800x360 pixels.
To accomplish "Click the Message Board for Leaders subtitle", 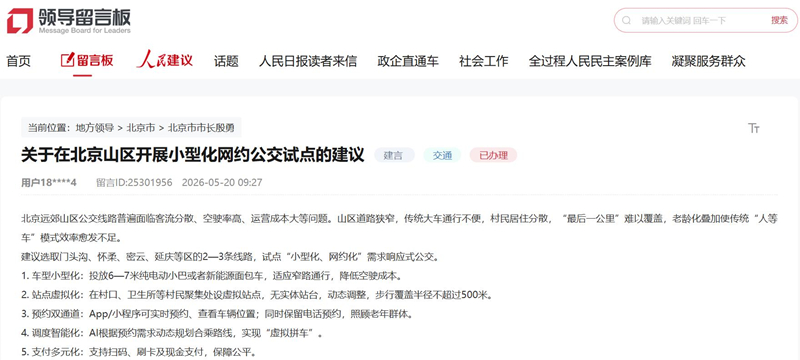I will (85, 31).
